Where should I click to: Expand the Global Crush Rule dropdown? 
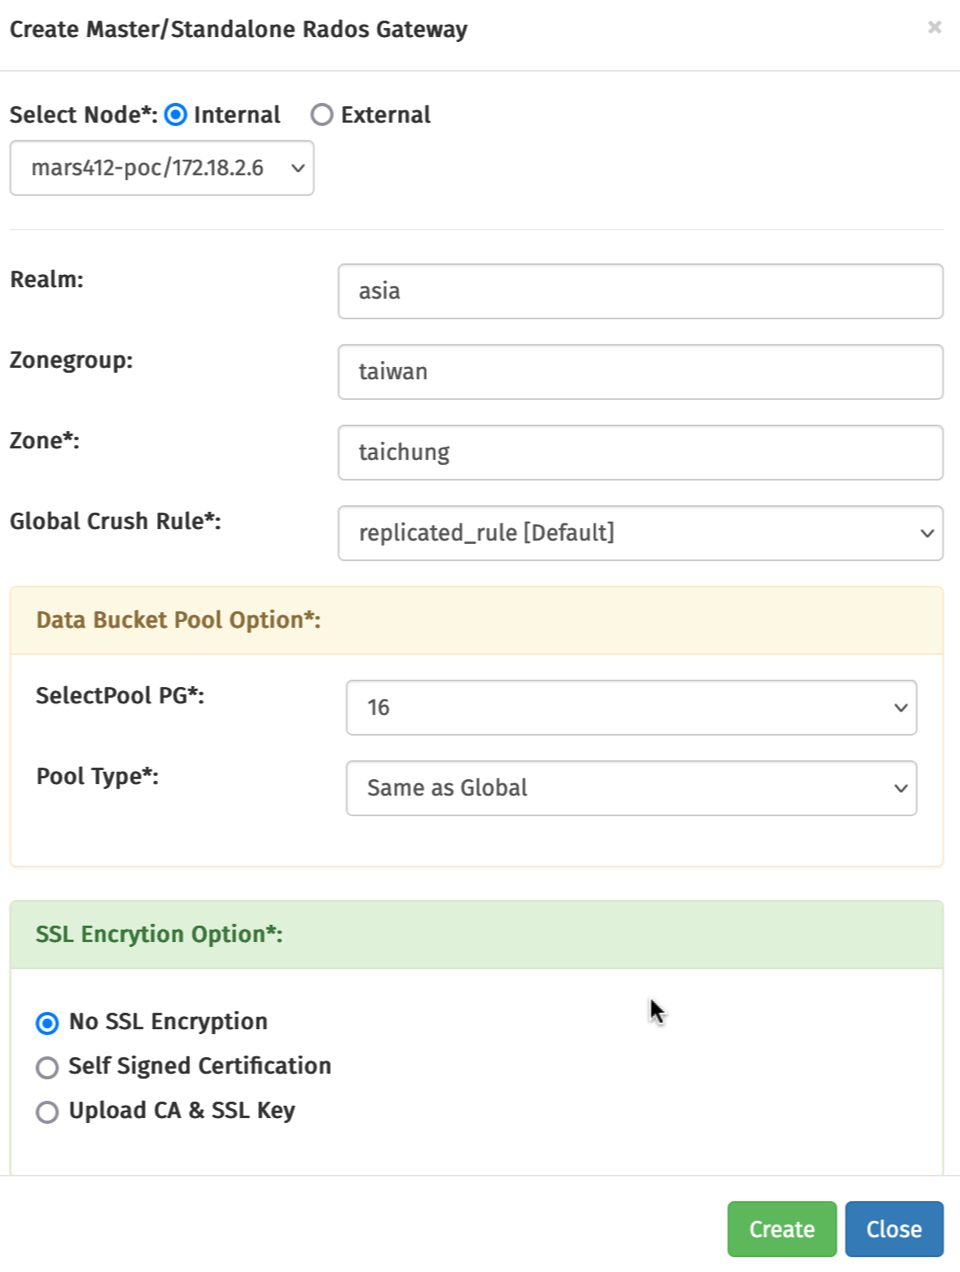tap(640, 533)
